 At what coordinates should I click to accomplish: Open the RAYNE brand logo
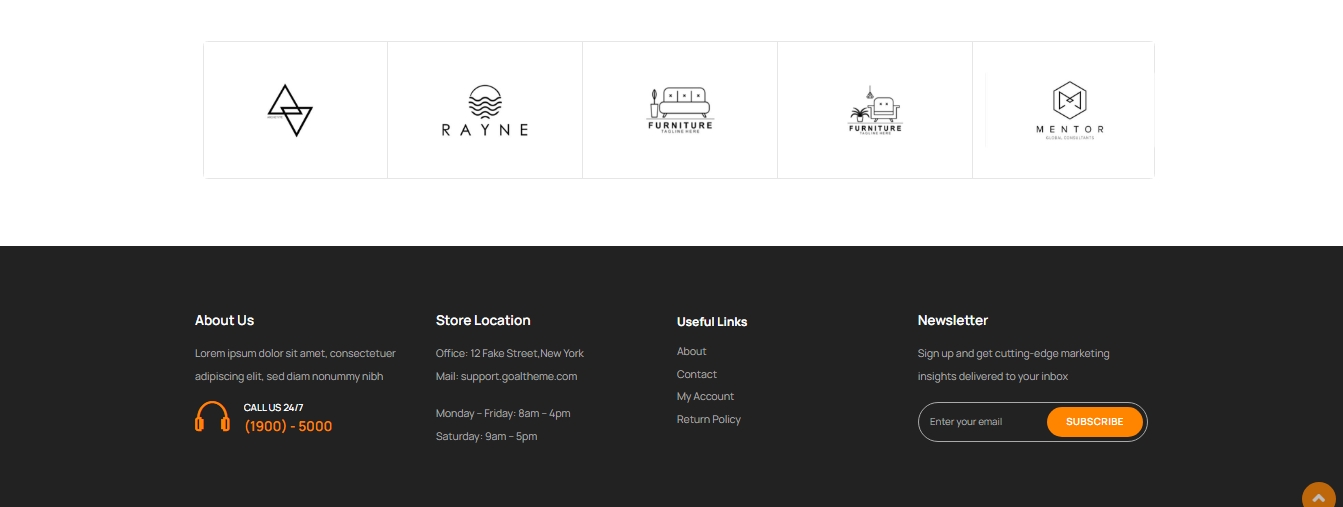(485, 111)
